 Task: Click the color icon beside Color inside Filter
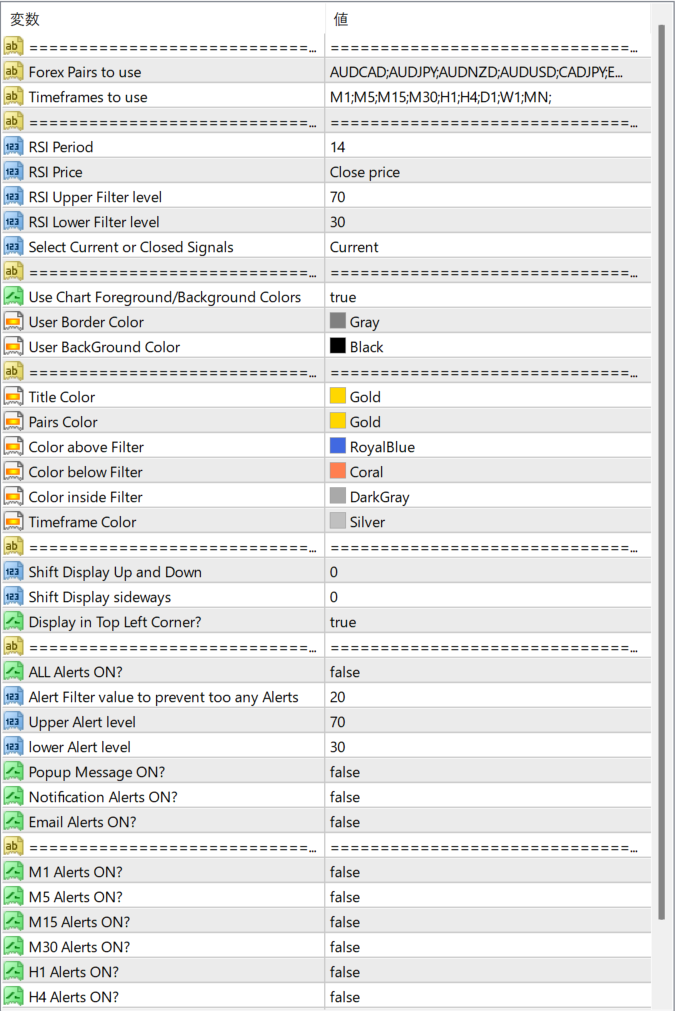point(13,496)
